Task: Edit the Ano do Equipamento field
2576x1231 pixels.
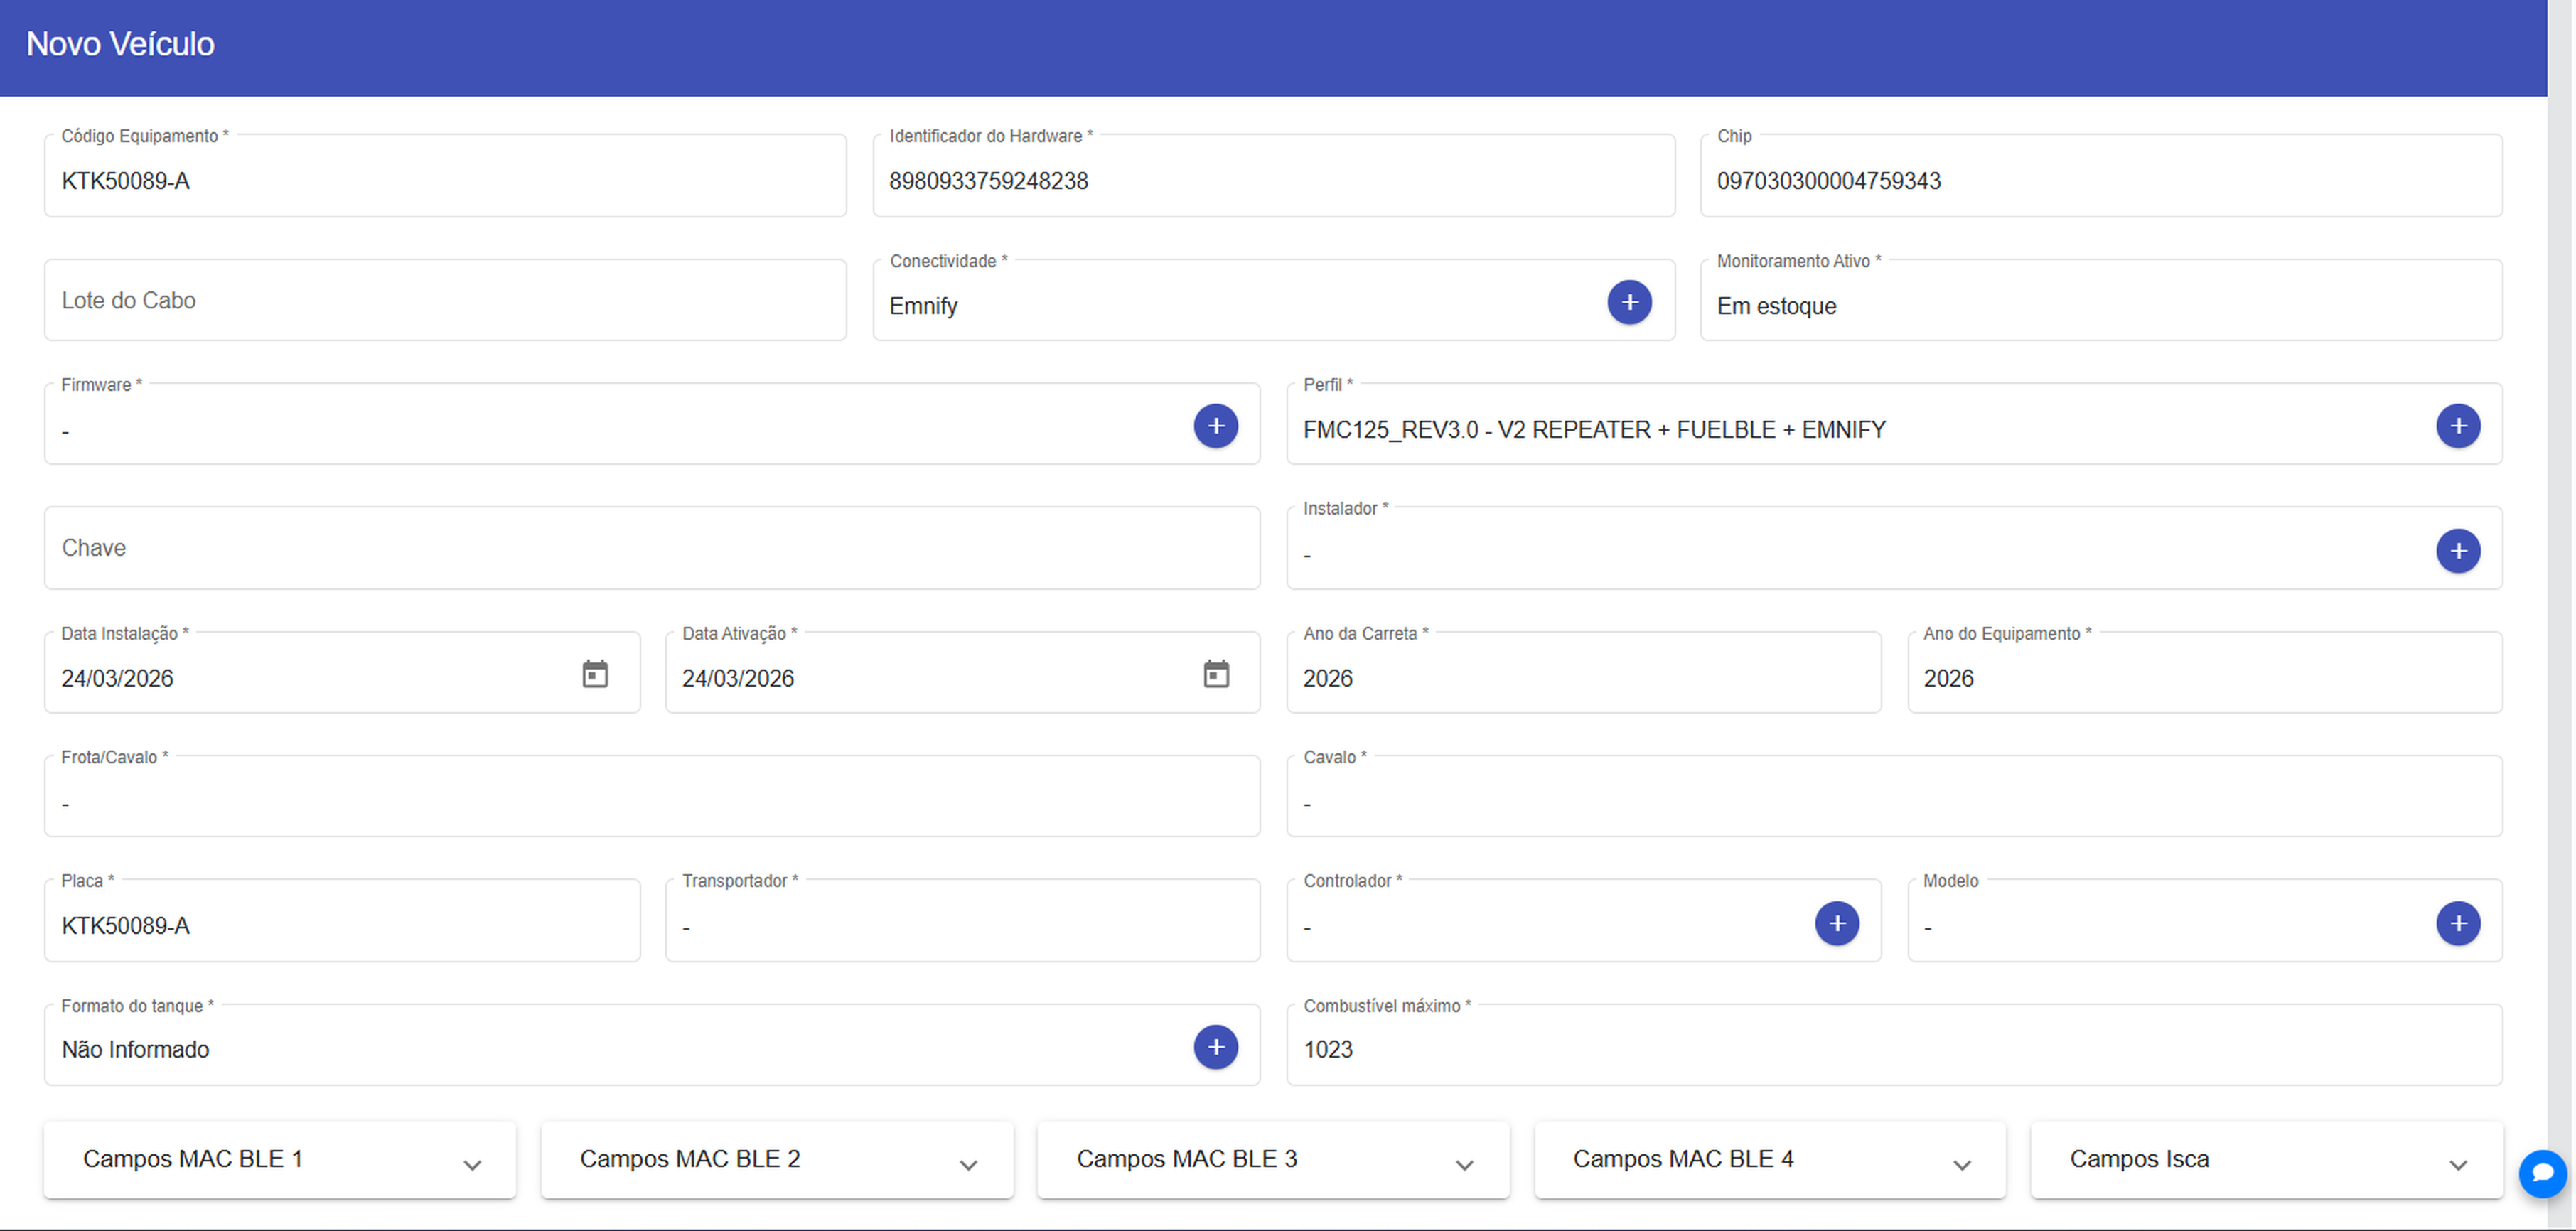Action: click(2204, 673)
